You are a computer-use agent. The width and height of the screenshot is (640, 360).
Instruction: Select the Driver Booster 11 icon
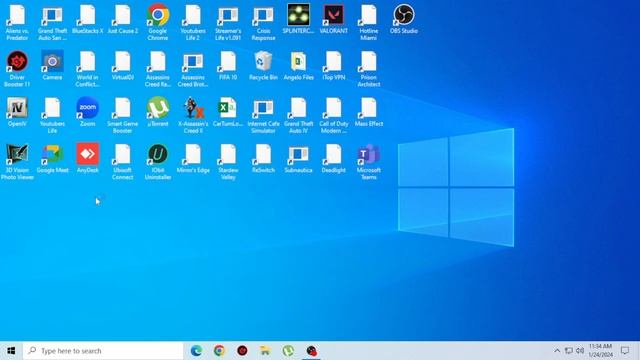pos(17,69)
